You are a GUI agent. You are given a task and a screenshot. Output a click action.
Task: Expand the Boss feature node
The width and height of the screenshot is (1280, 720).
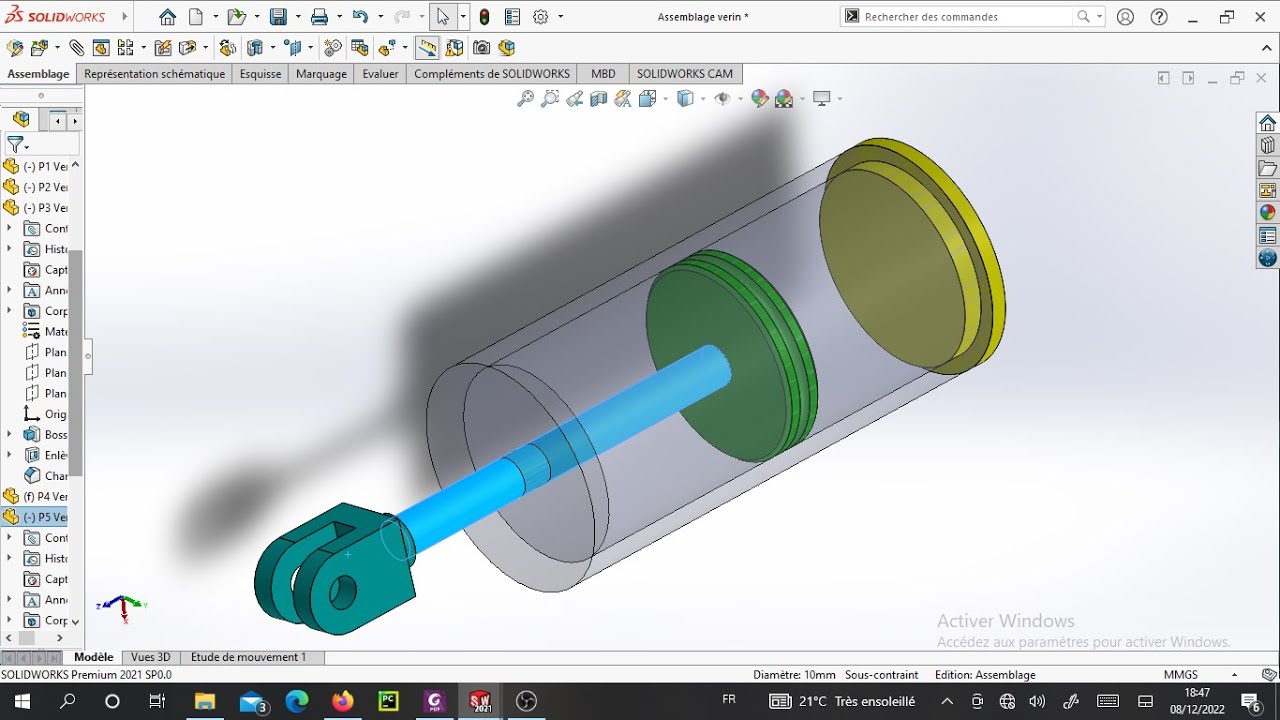9,435
